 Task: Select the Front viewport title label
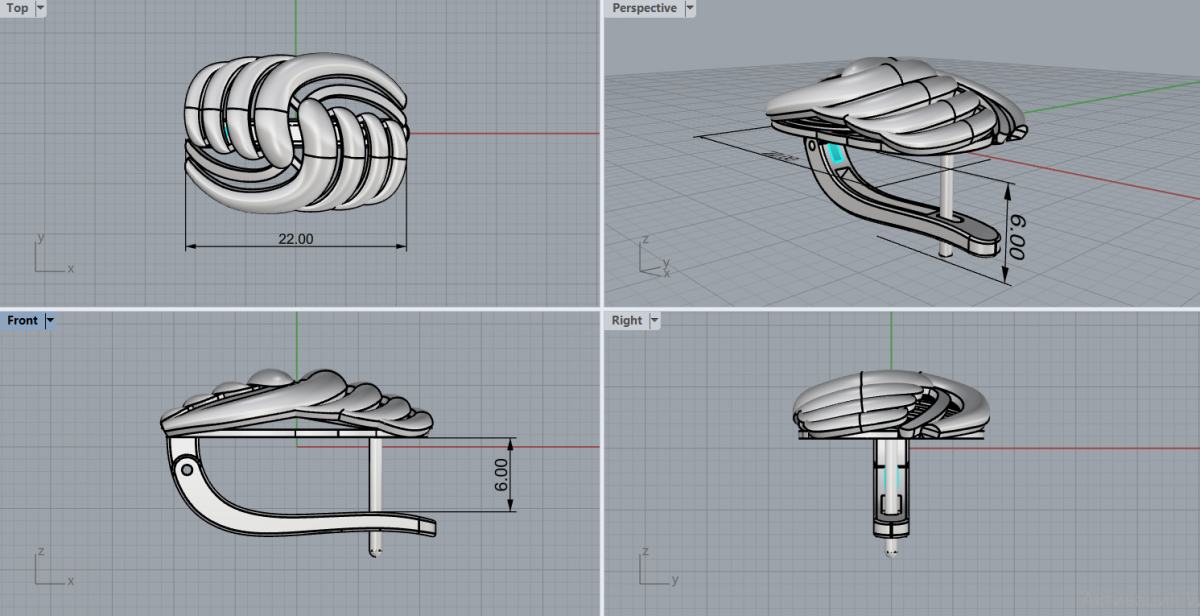click(x=22, y=321)
